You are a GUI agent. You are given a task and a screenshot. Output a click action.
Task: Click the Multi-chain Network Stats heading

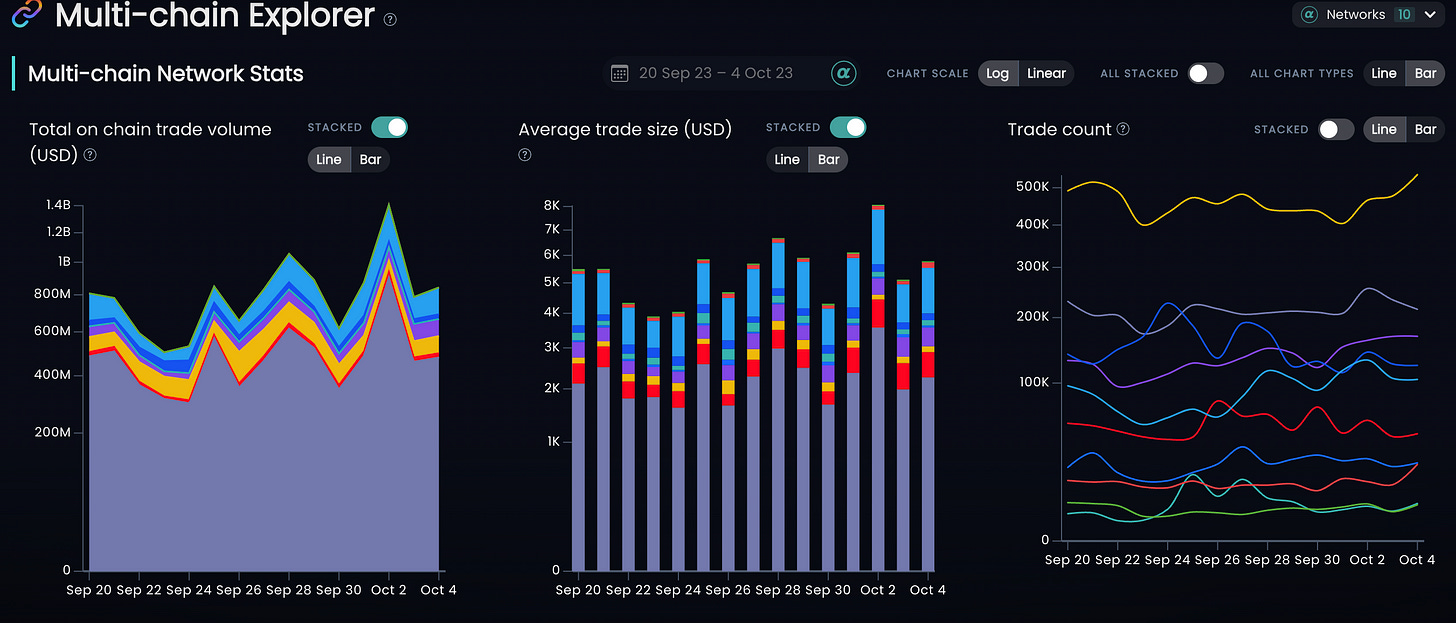(x=166, y=73)
